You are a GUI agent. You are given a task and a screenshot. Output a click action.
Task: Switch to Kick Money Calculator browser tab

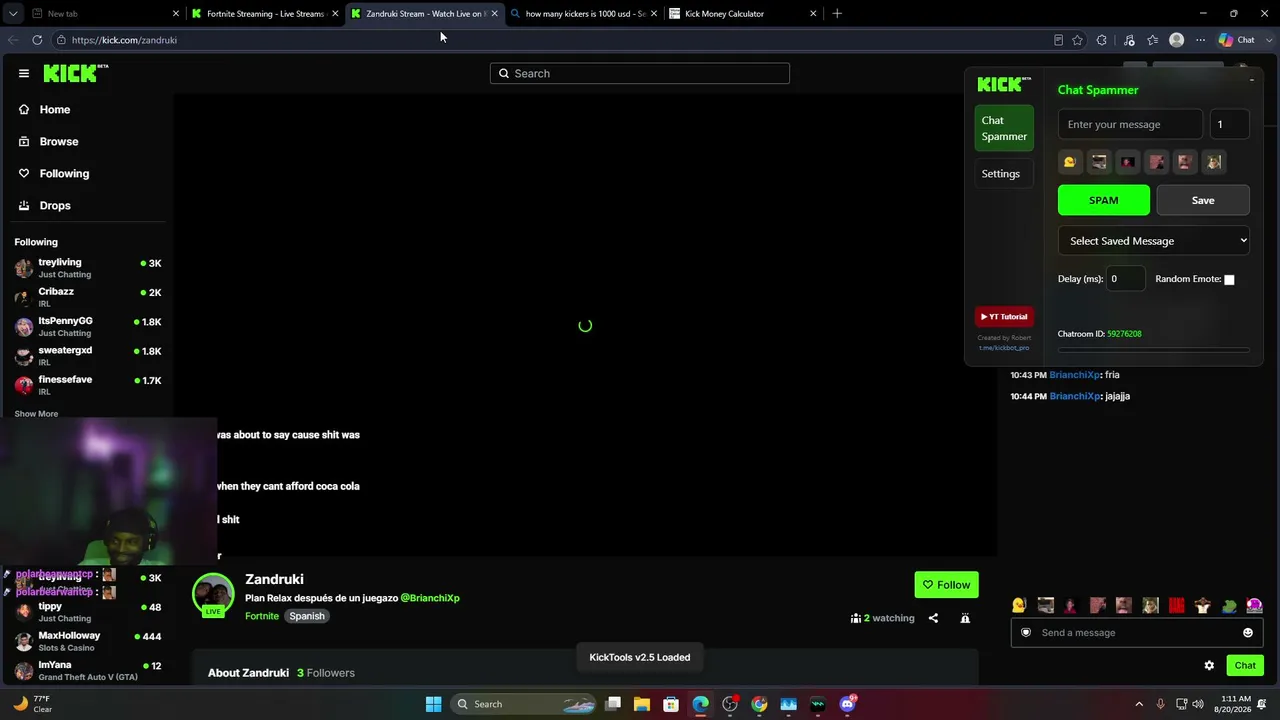point(742,14)
